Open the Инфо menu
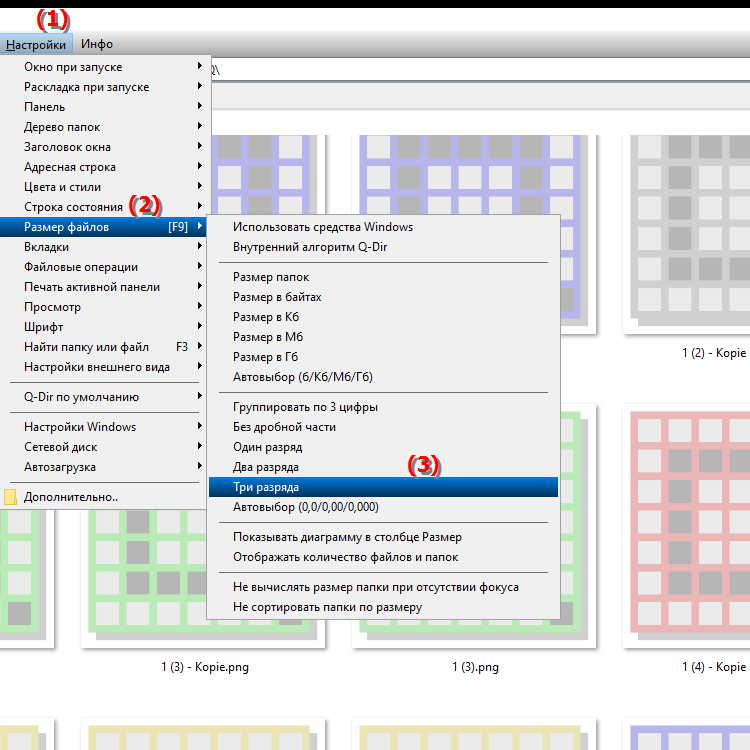Image resolution: width=750 pixels, height=750 pixels. tap(97, 44)
